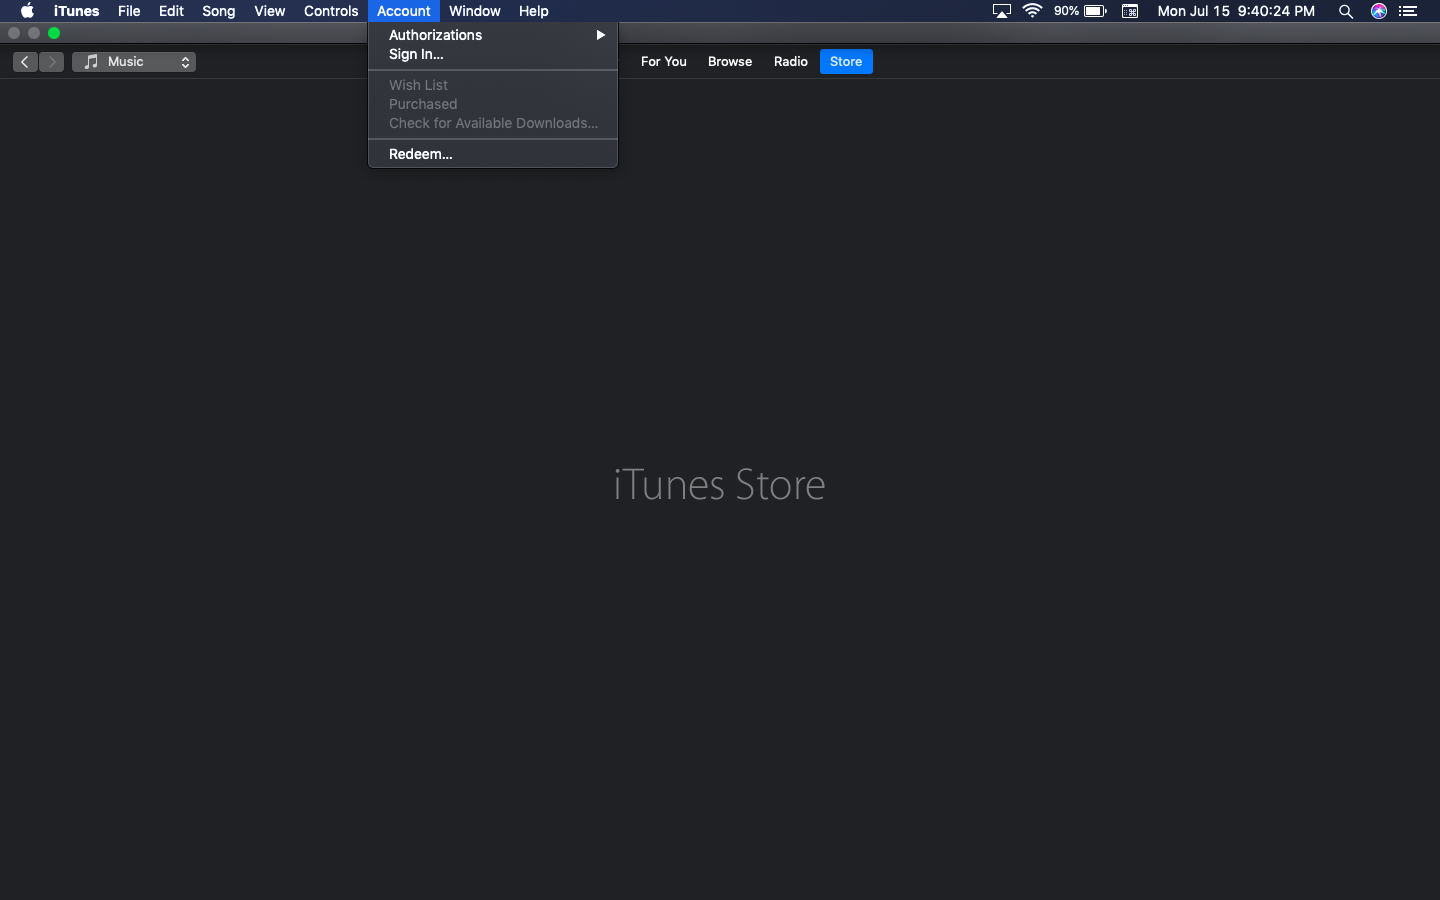Viewport: 1440px width, 900px height.
Task: Switch to the Radio tab
Action: 791,62
